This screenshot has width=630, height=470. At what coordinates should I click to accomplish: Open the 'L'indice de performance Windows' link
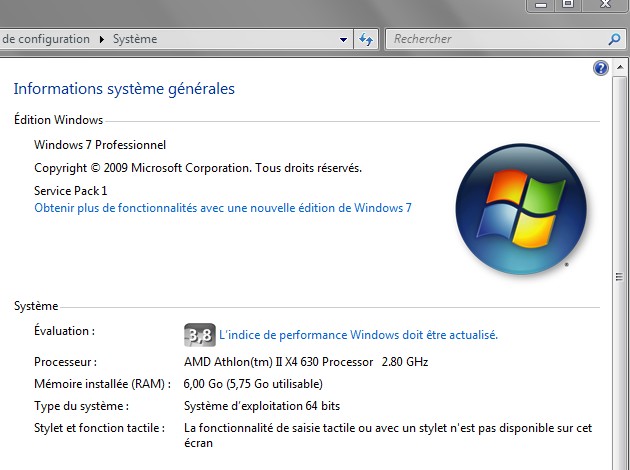(x=358, y=335)
